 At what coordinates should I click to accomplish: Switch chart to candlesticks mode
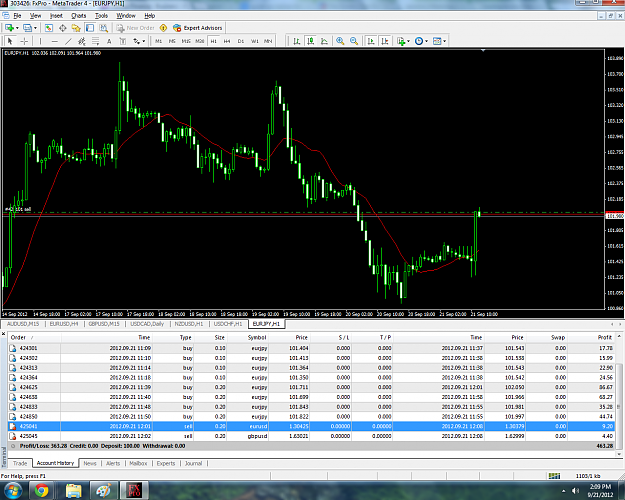pos(311,41)
